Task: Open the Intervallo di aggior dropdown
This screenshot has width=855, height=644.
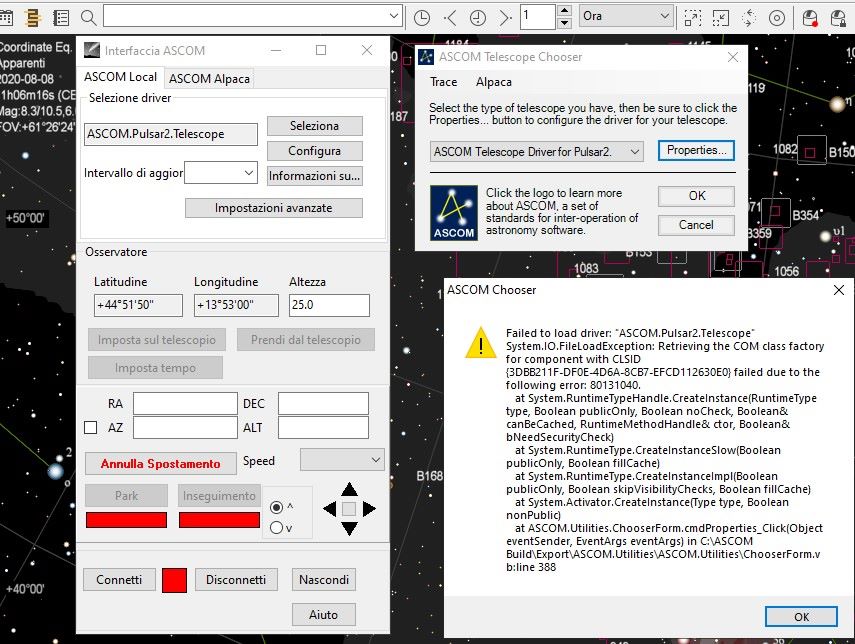Action: point(221,173)
